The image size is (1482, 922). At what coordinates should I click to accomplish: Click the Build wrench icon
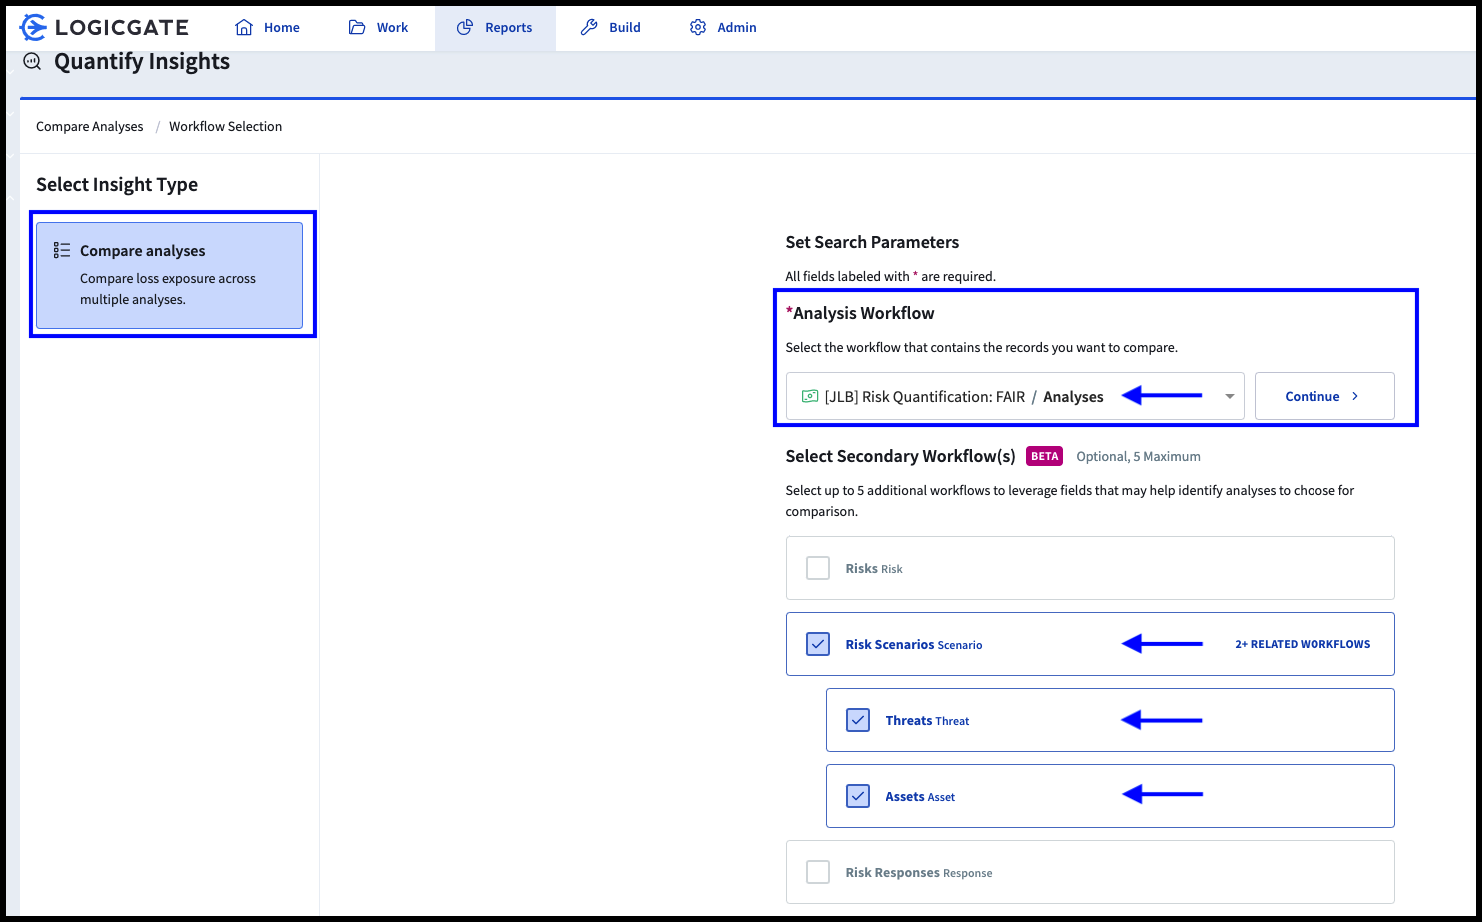589,28
